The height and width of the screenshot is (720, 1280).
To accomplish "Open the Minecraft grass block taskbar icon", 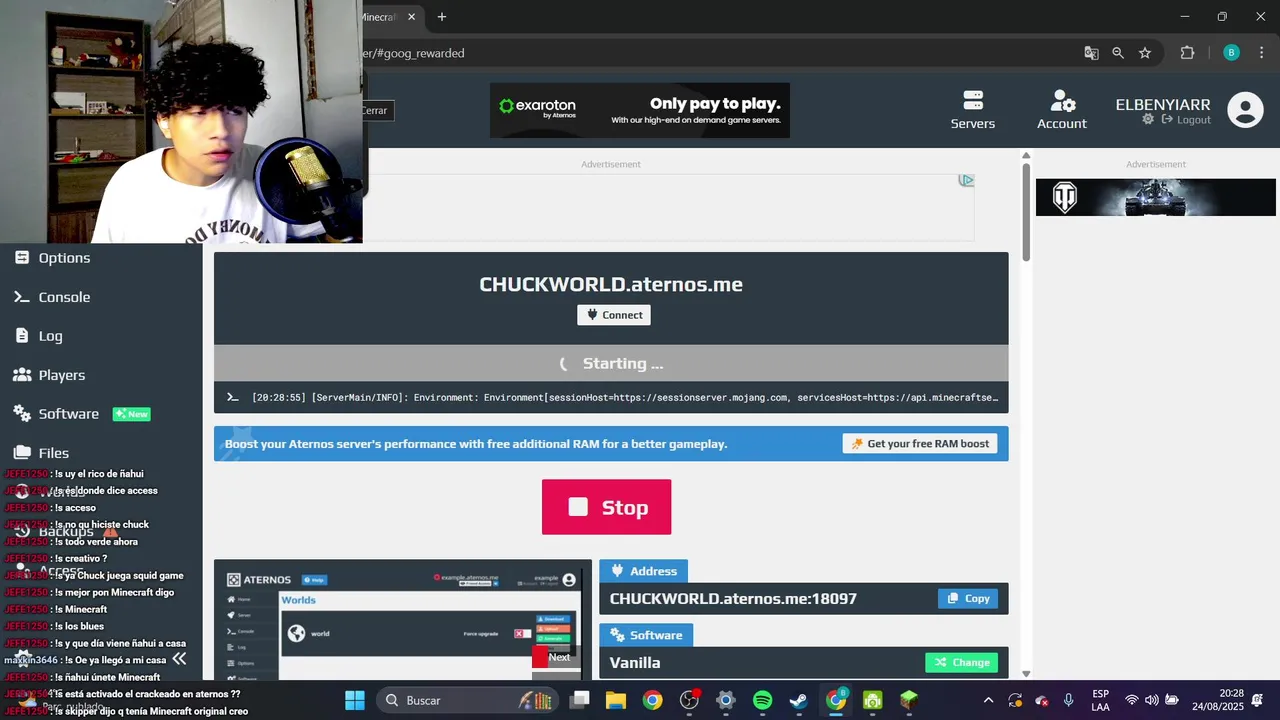I will 909,700.
